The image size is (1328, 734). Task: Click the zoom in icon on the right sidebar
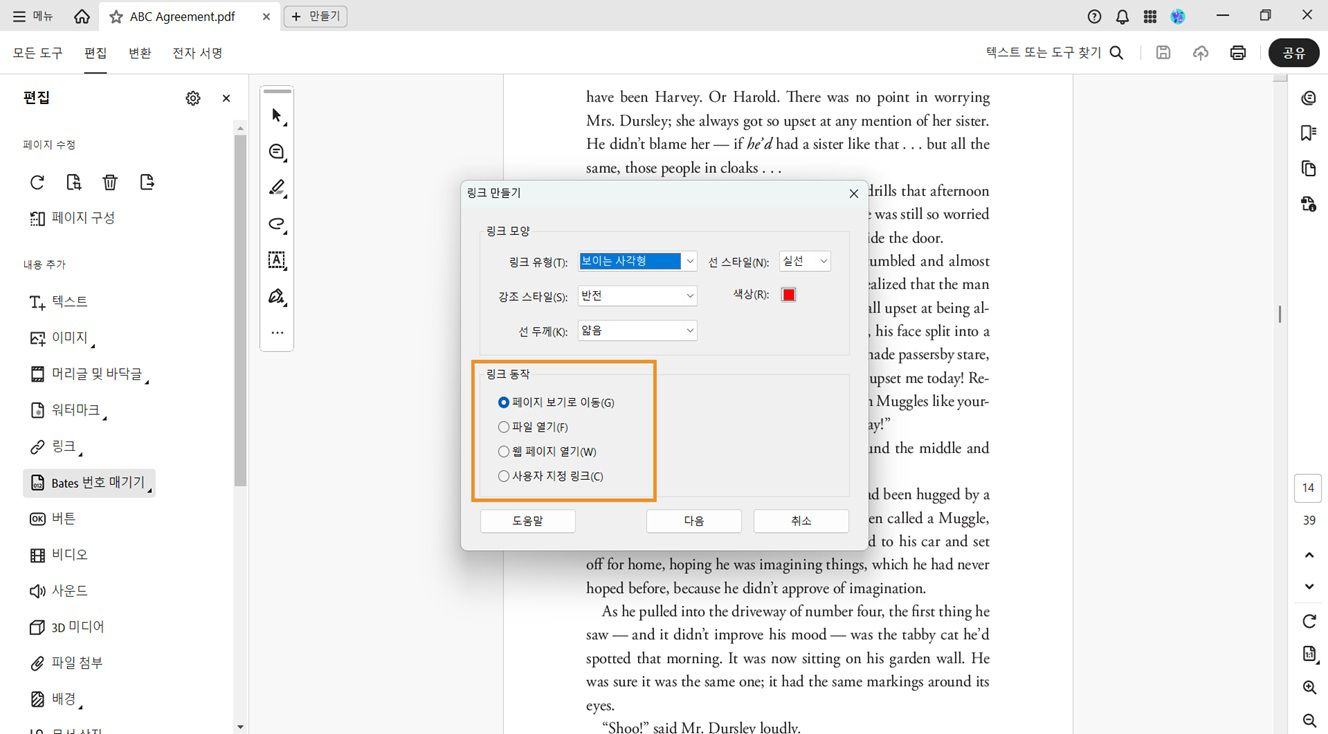coord(1309,687)
